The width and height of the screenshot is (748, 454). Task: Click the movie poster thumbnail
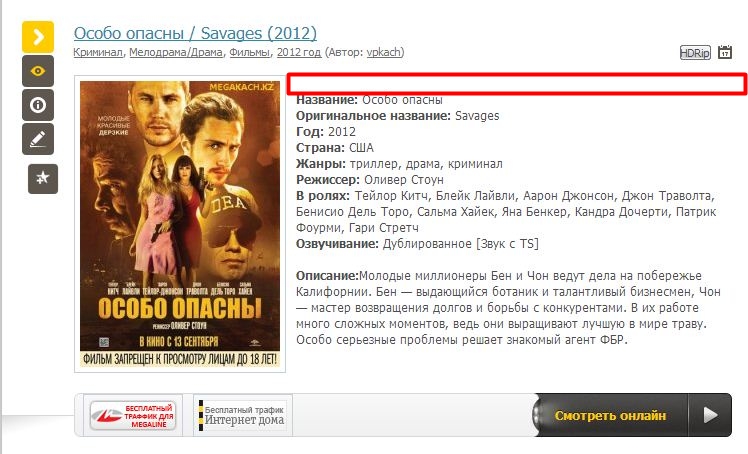click(x=180, y=224)
